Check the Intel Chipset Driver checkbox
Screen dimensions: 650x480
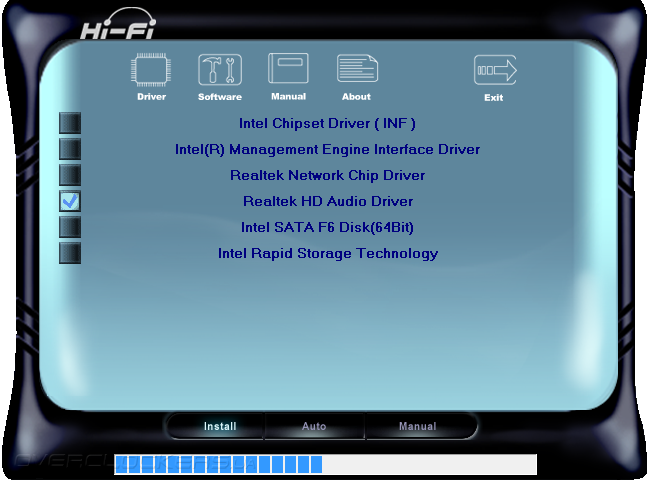pos(70,123)
